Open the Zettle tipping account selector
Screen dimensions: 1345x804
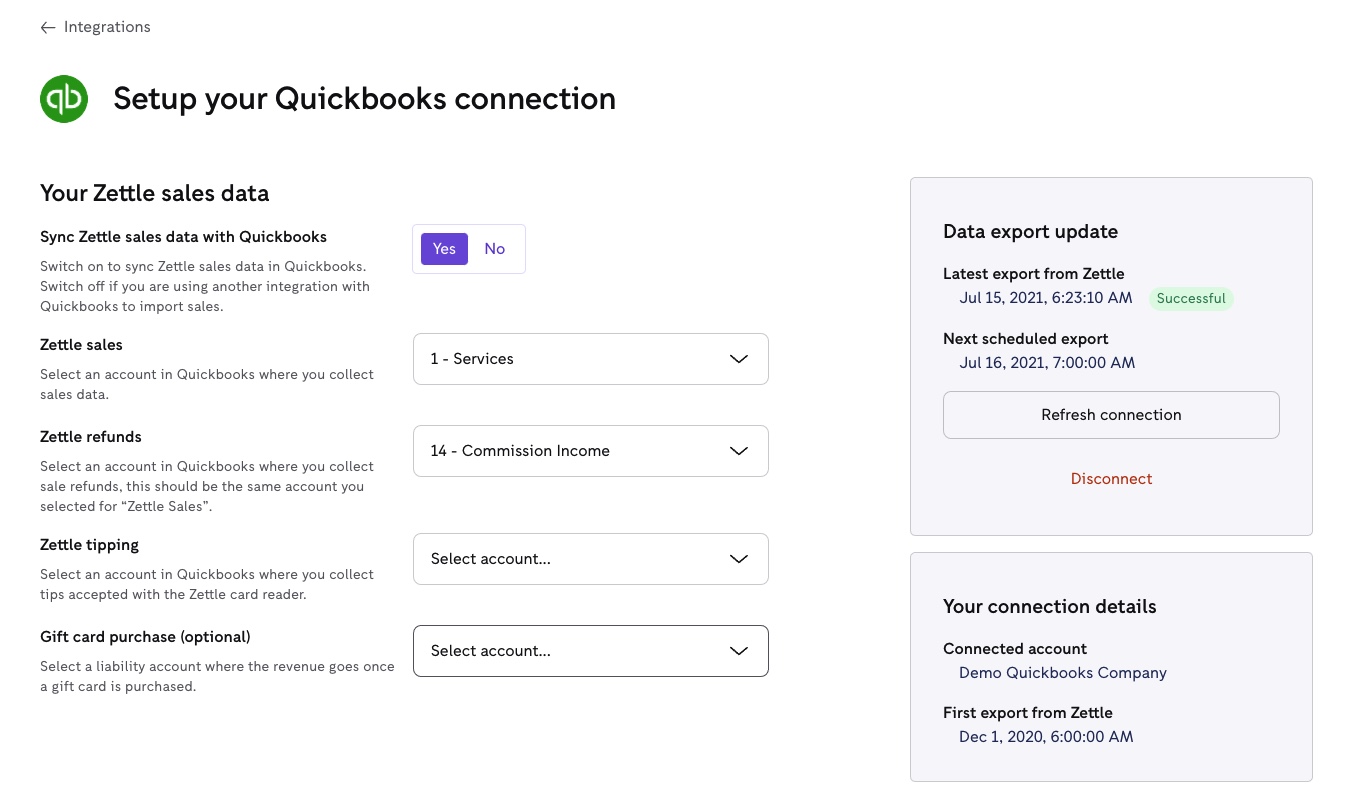click(590, 559)
